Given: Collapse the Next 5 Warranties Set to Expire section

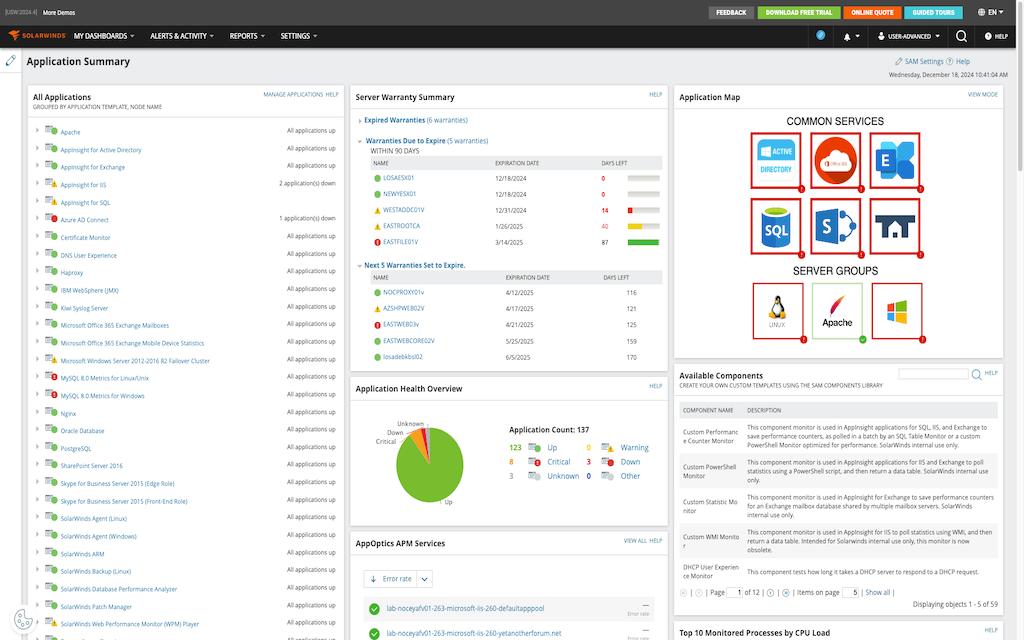Looking at the screenshot, I should [x=360, y=266].
